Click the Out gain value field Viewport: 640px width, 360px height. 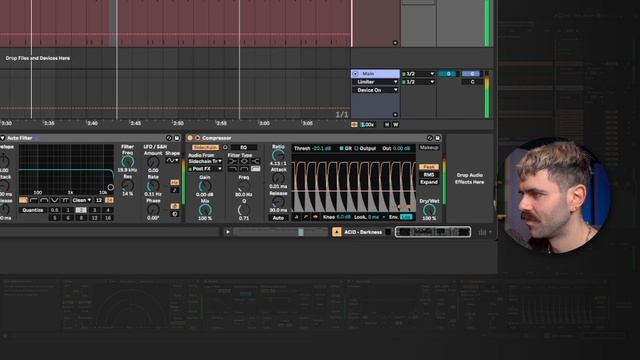click(401, 149)
